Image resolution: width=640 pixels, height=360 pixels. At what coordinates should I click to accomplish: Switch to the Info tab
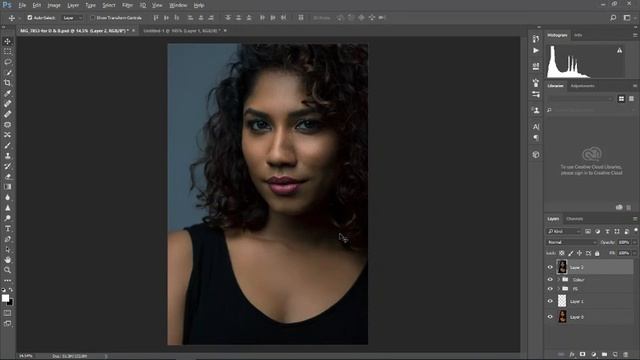[x=578, y=36]
